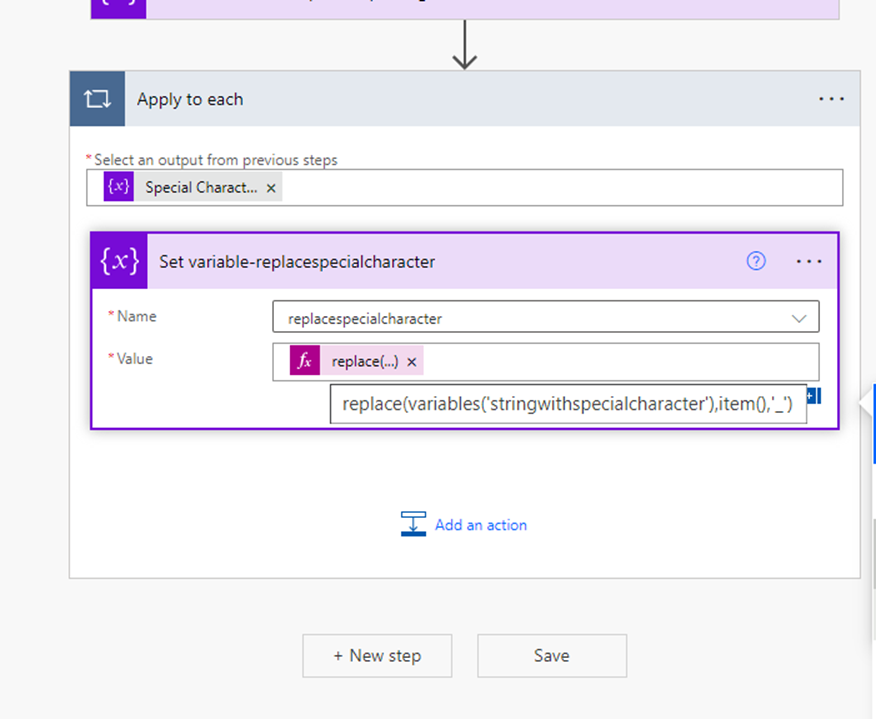
Task: Expand the Name dropdown chevron
Action: (x=799, y=318)
